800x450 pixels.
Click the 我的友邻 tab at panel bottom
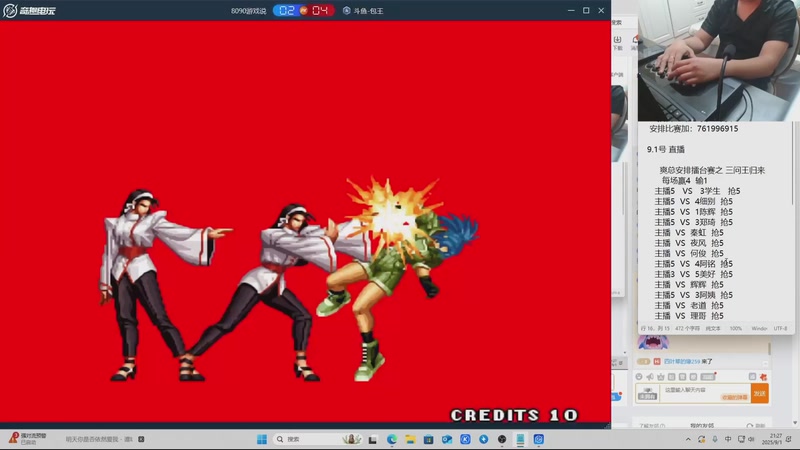pos(702,426)
